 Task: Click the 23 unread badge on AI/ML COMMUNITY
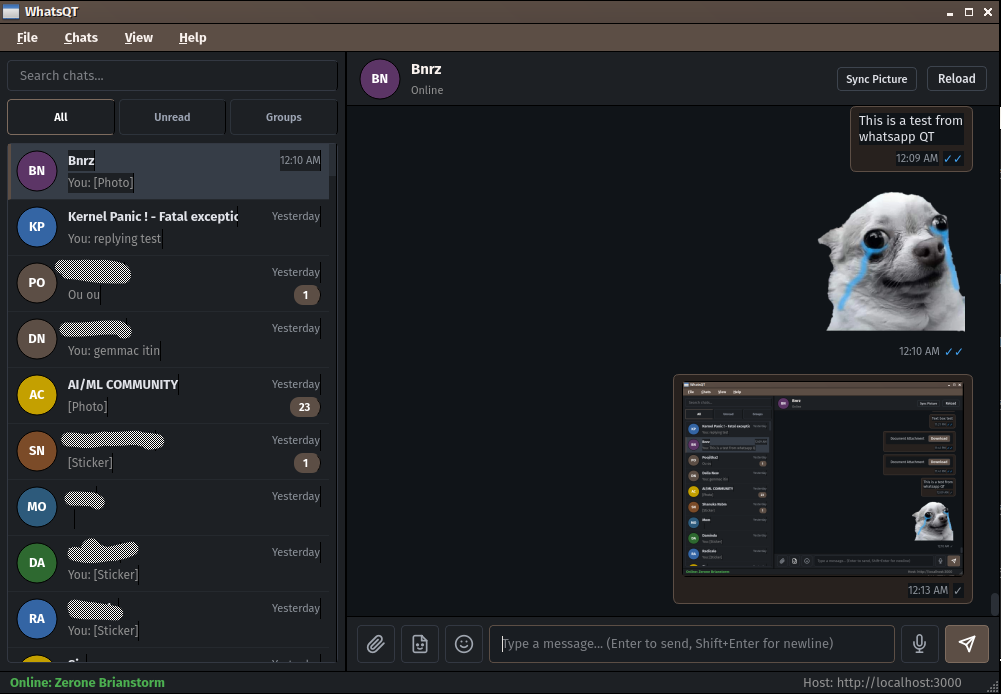click(305, 407)
